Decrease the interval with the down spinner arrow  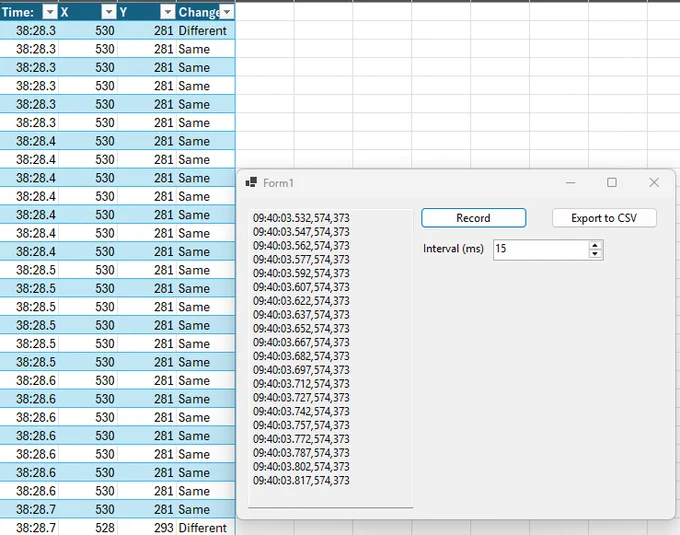[595, 254]
